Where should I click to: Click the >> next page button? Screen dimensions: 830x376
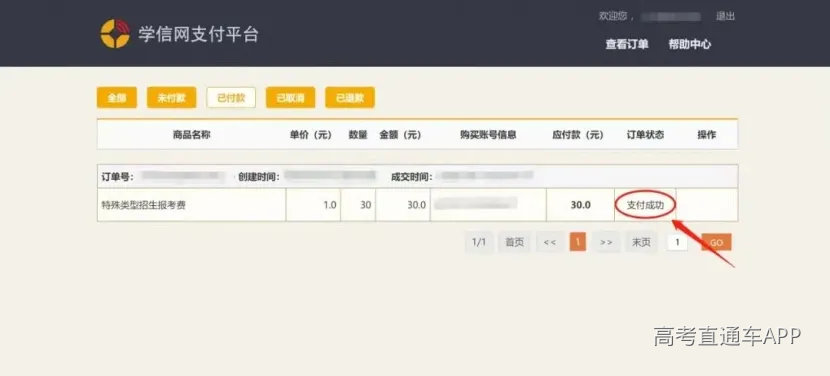tap(606, 243)
